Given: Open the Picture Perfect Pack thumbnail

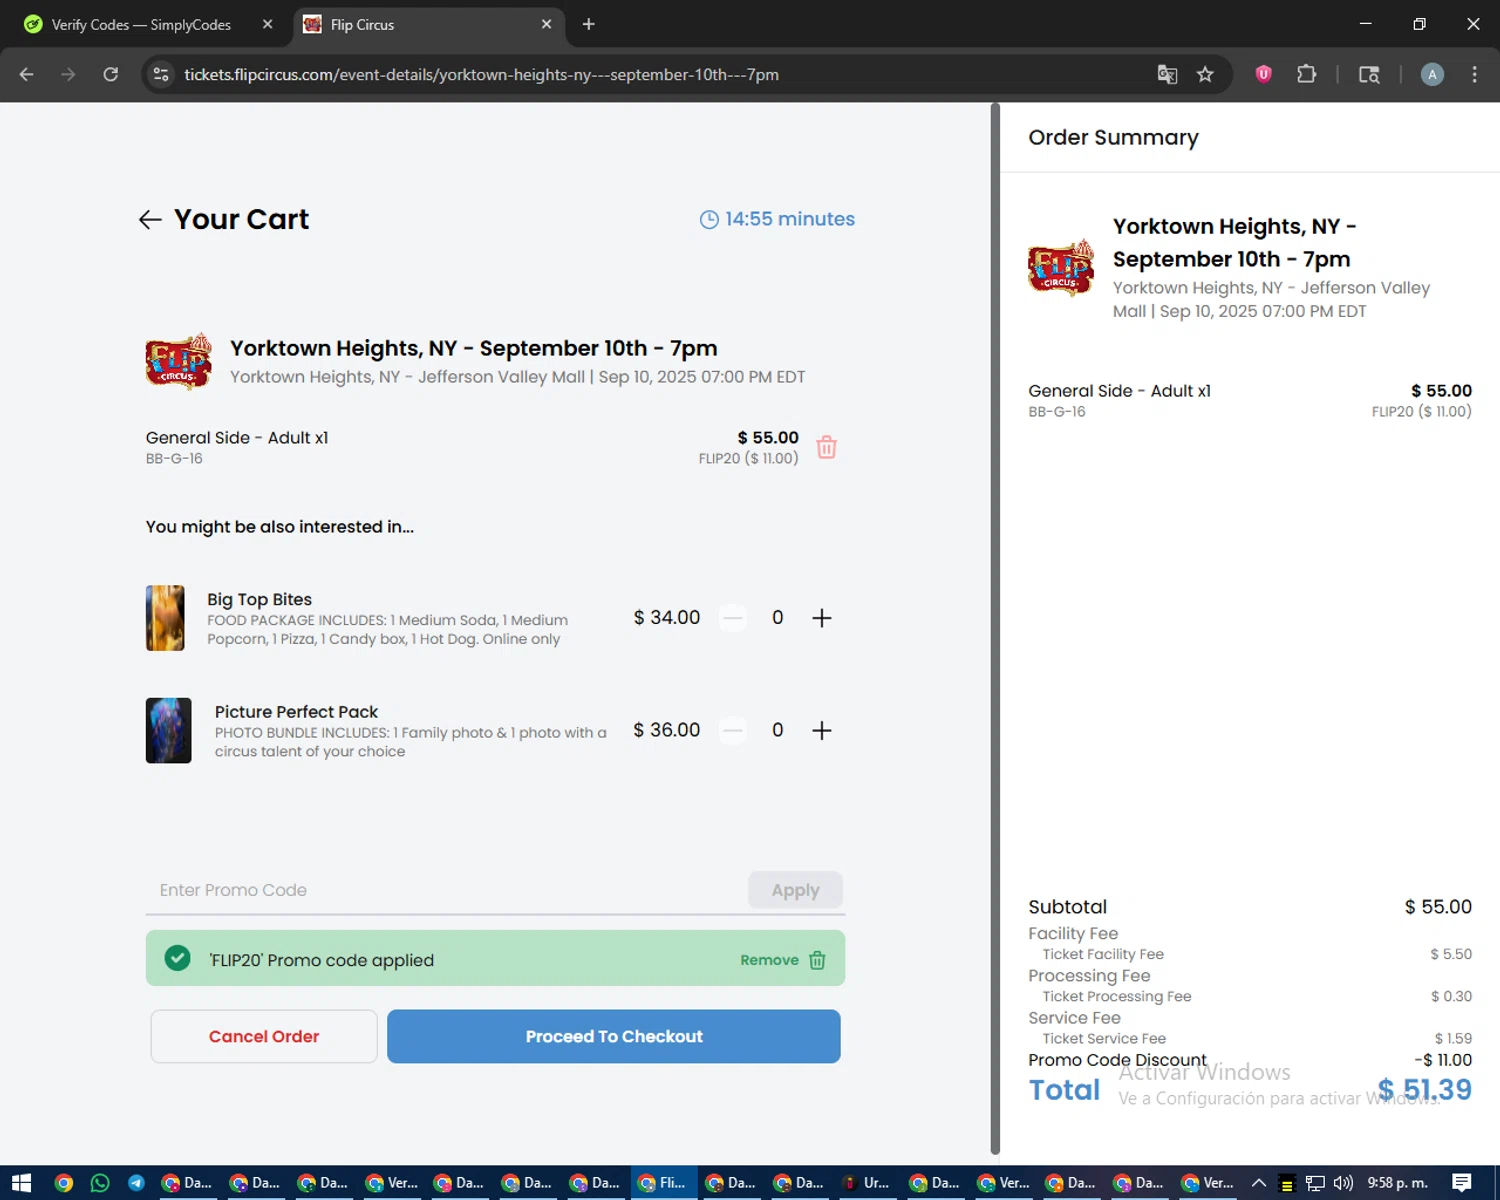Looking at the screenshot, I should [168, 730].
